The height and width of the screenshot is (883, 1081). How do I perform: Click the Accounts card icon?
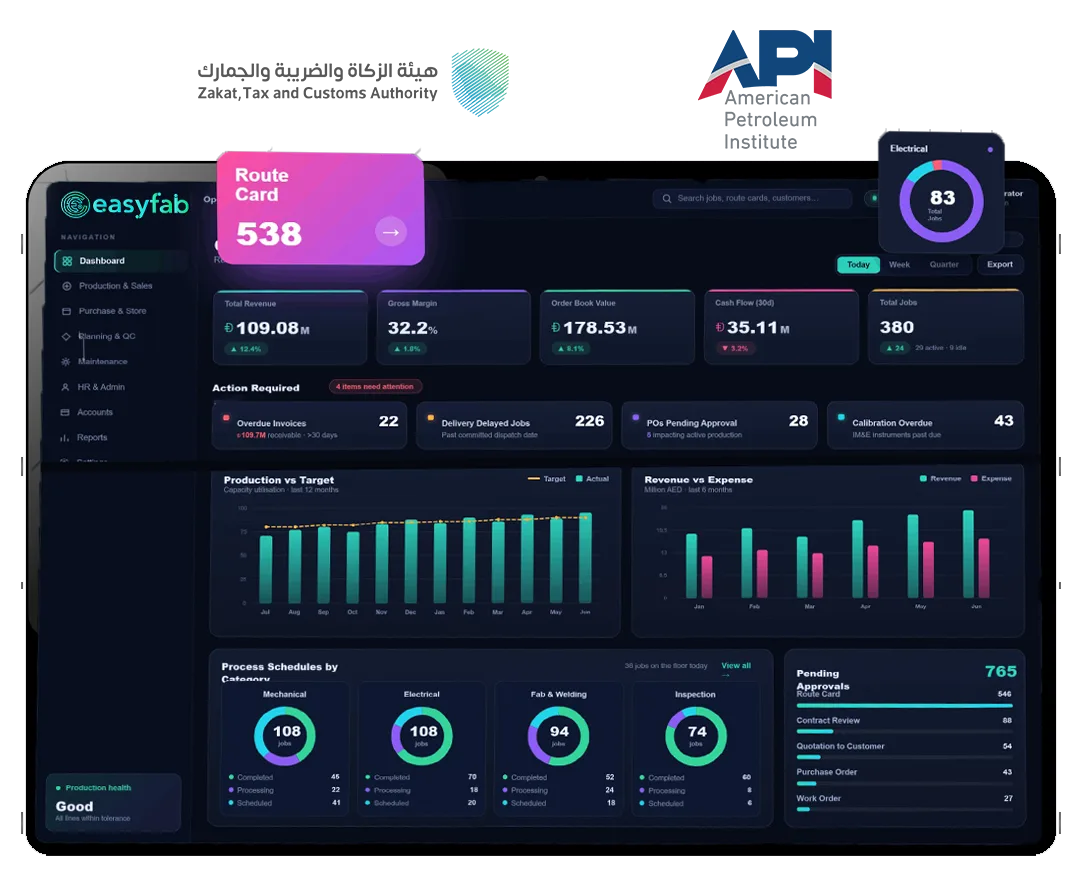[65, 412]
